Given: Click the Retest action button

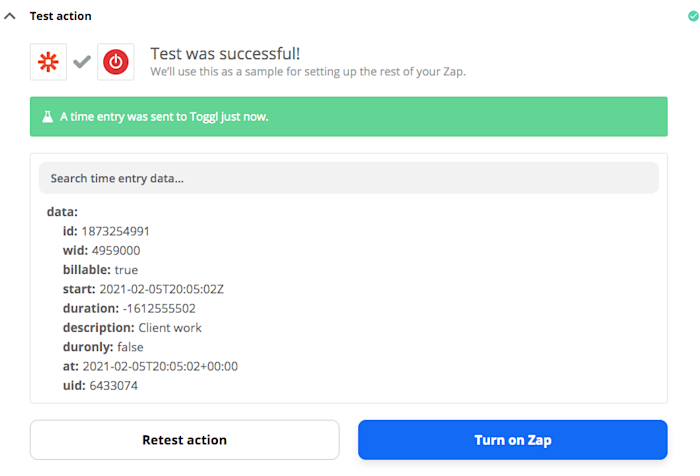Looking at the screenshot, I should coord(184,440).
